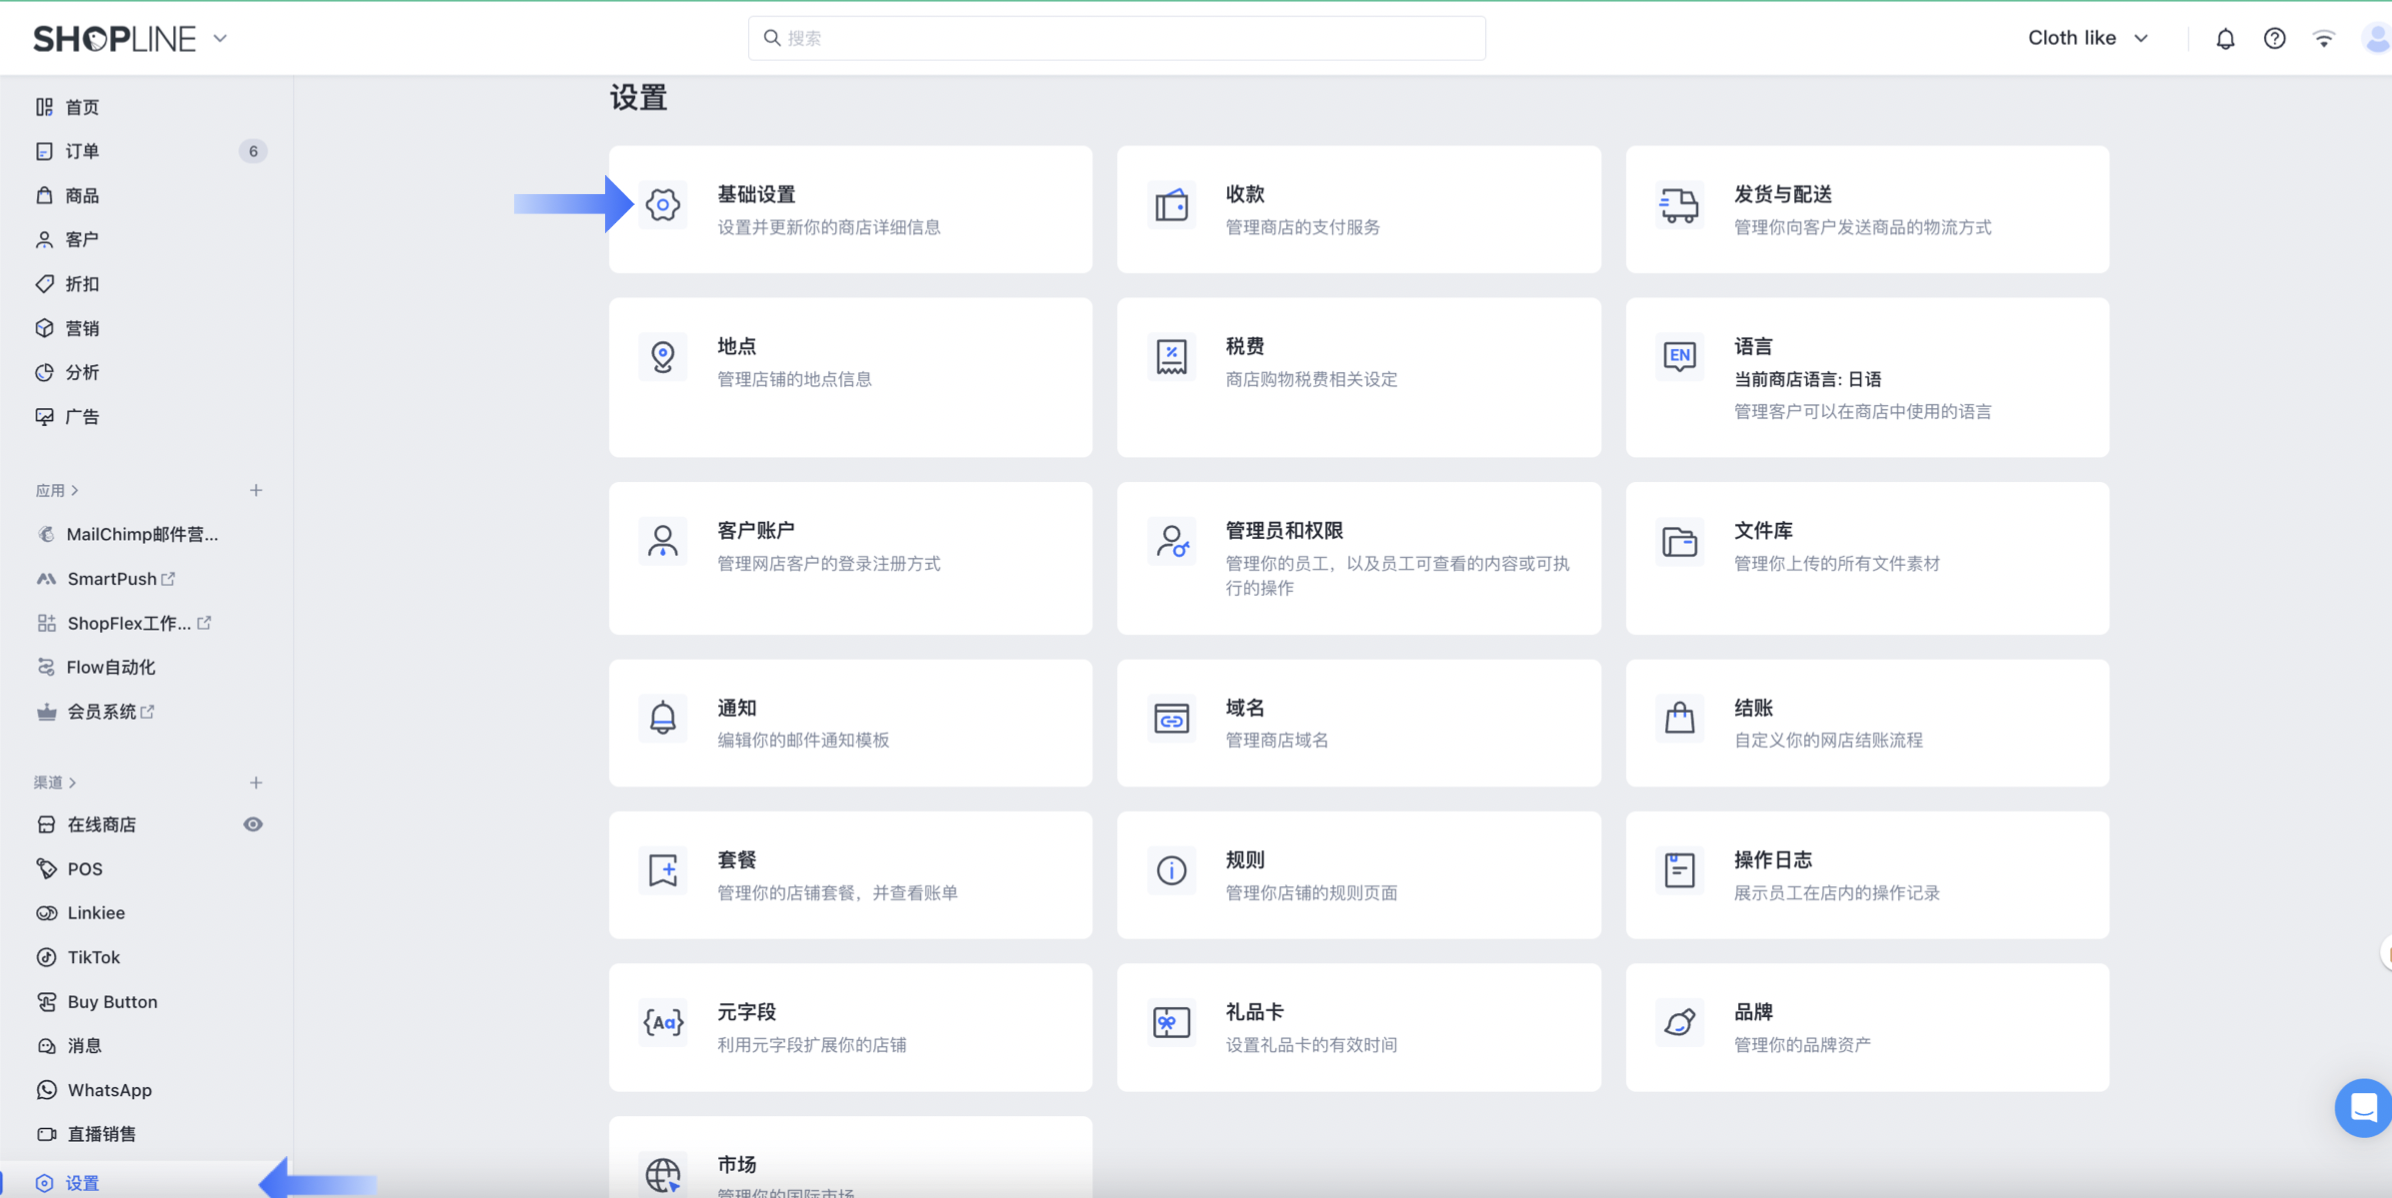Click the notification bell icon
This screenshot has height=1198, width=2392.
coord(2225,38)
